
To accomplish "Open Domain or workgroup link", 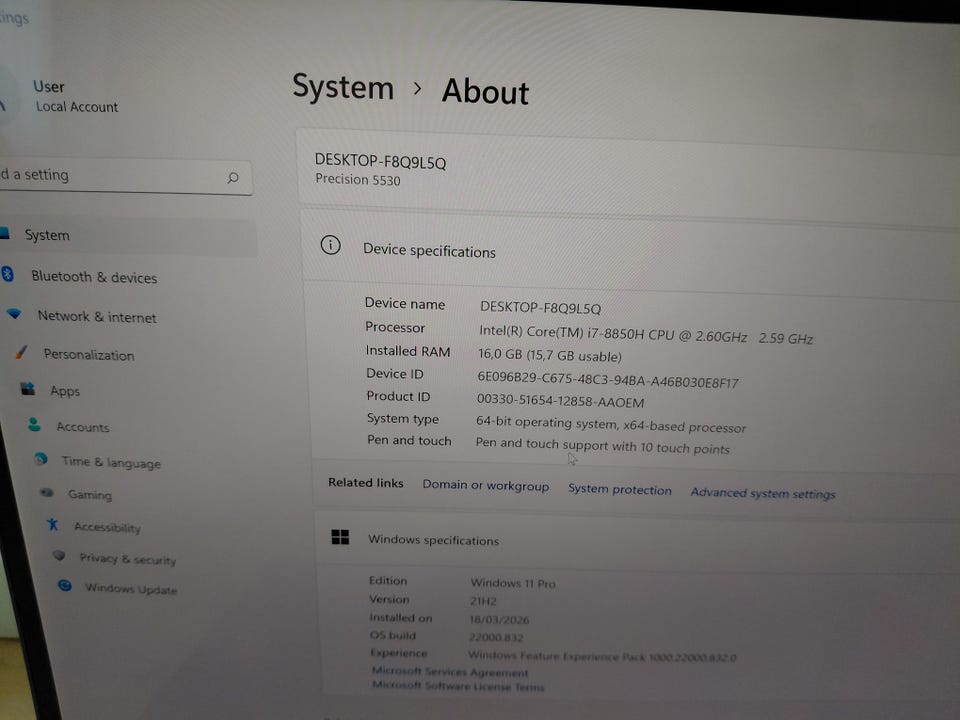I will pos(486,486).
